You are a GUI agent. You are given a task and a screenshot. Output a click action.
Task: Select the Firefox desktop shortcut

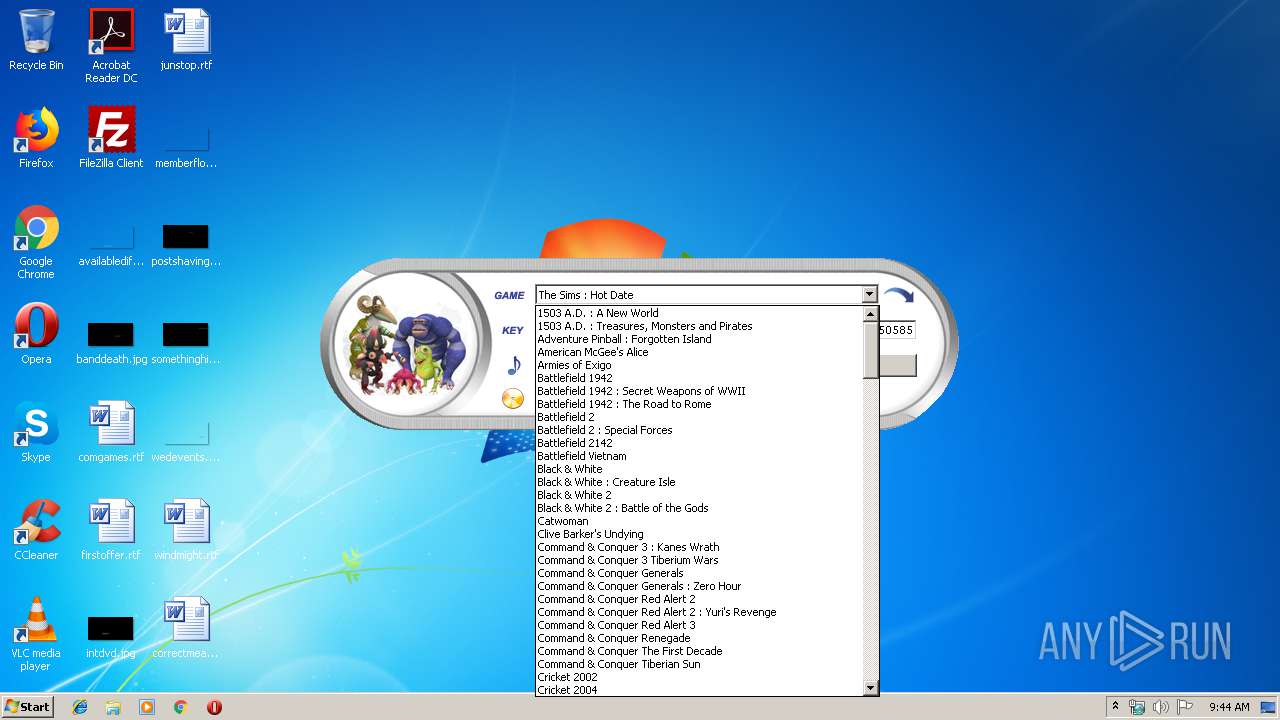tap(36, 138)
